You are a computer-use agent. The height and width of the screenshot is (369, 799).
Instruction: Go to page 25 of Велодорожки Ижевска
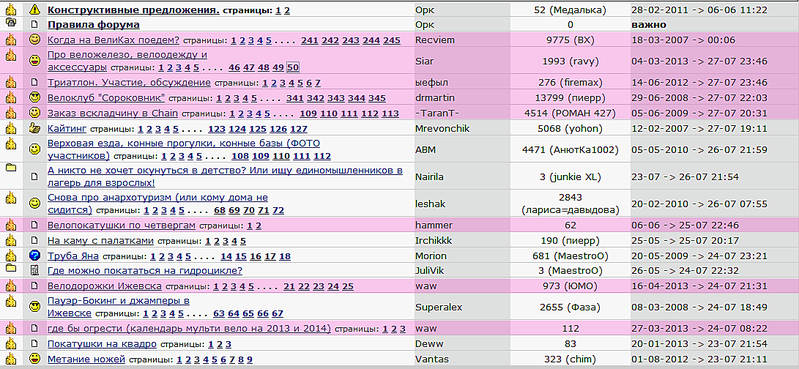click(348, 286)
